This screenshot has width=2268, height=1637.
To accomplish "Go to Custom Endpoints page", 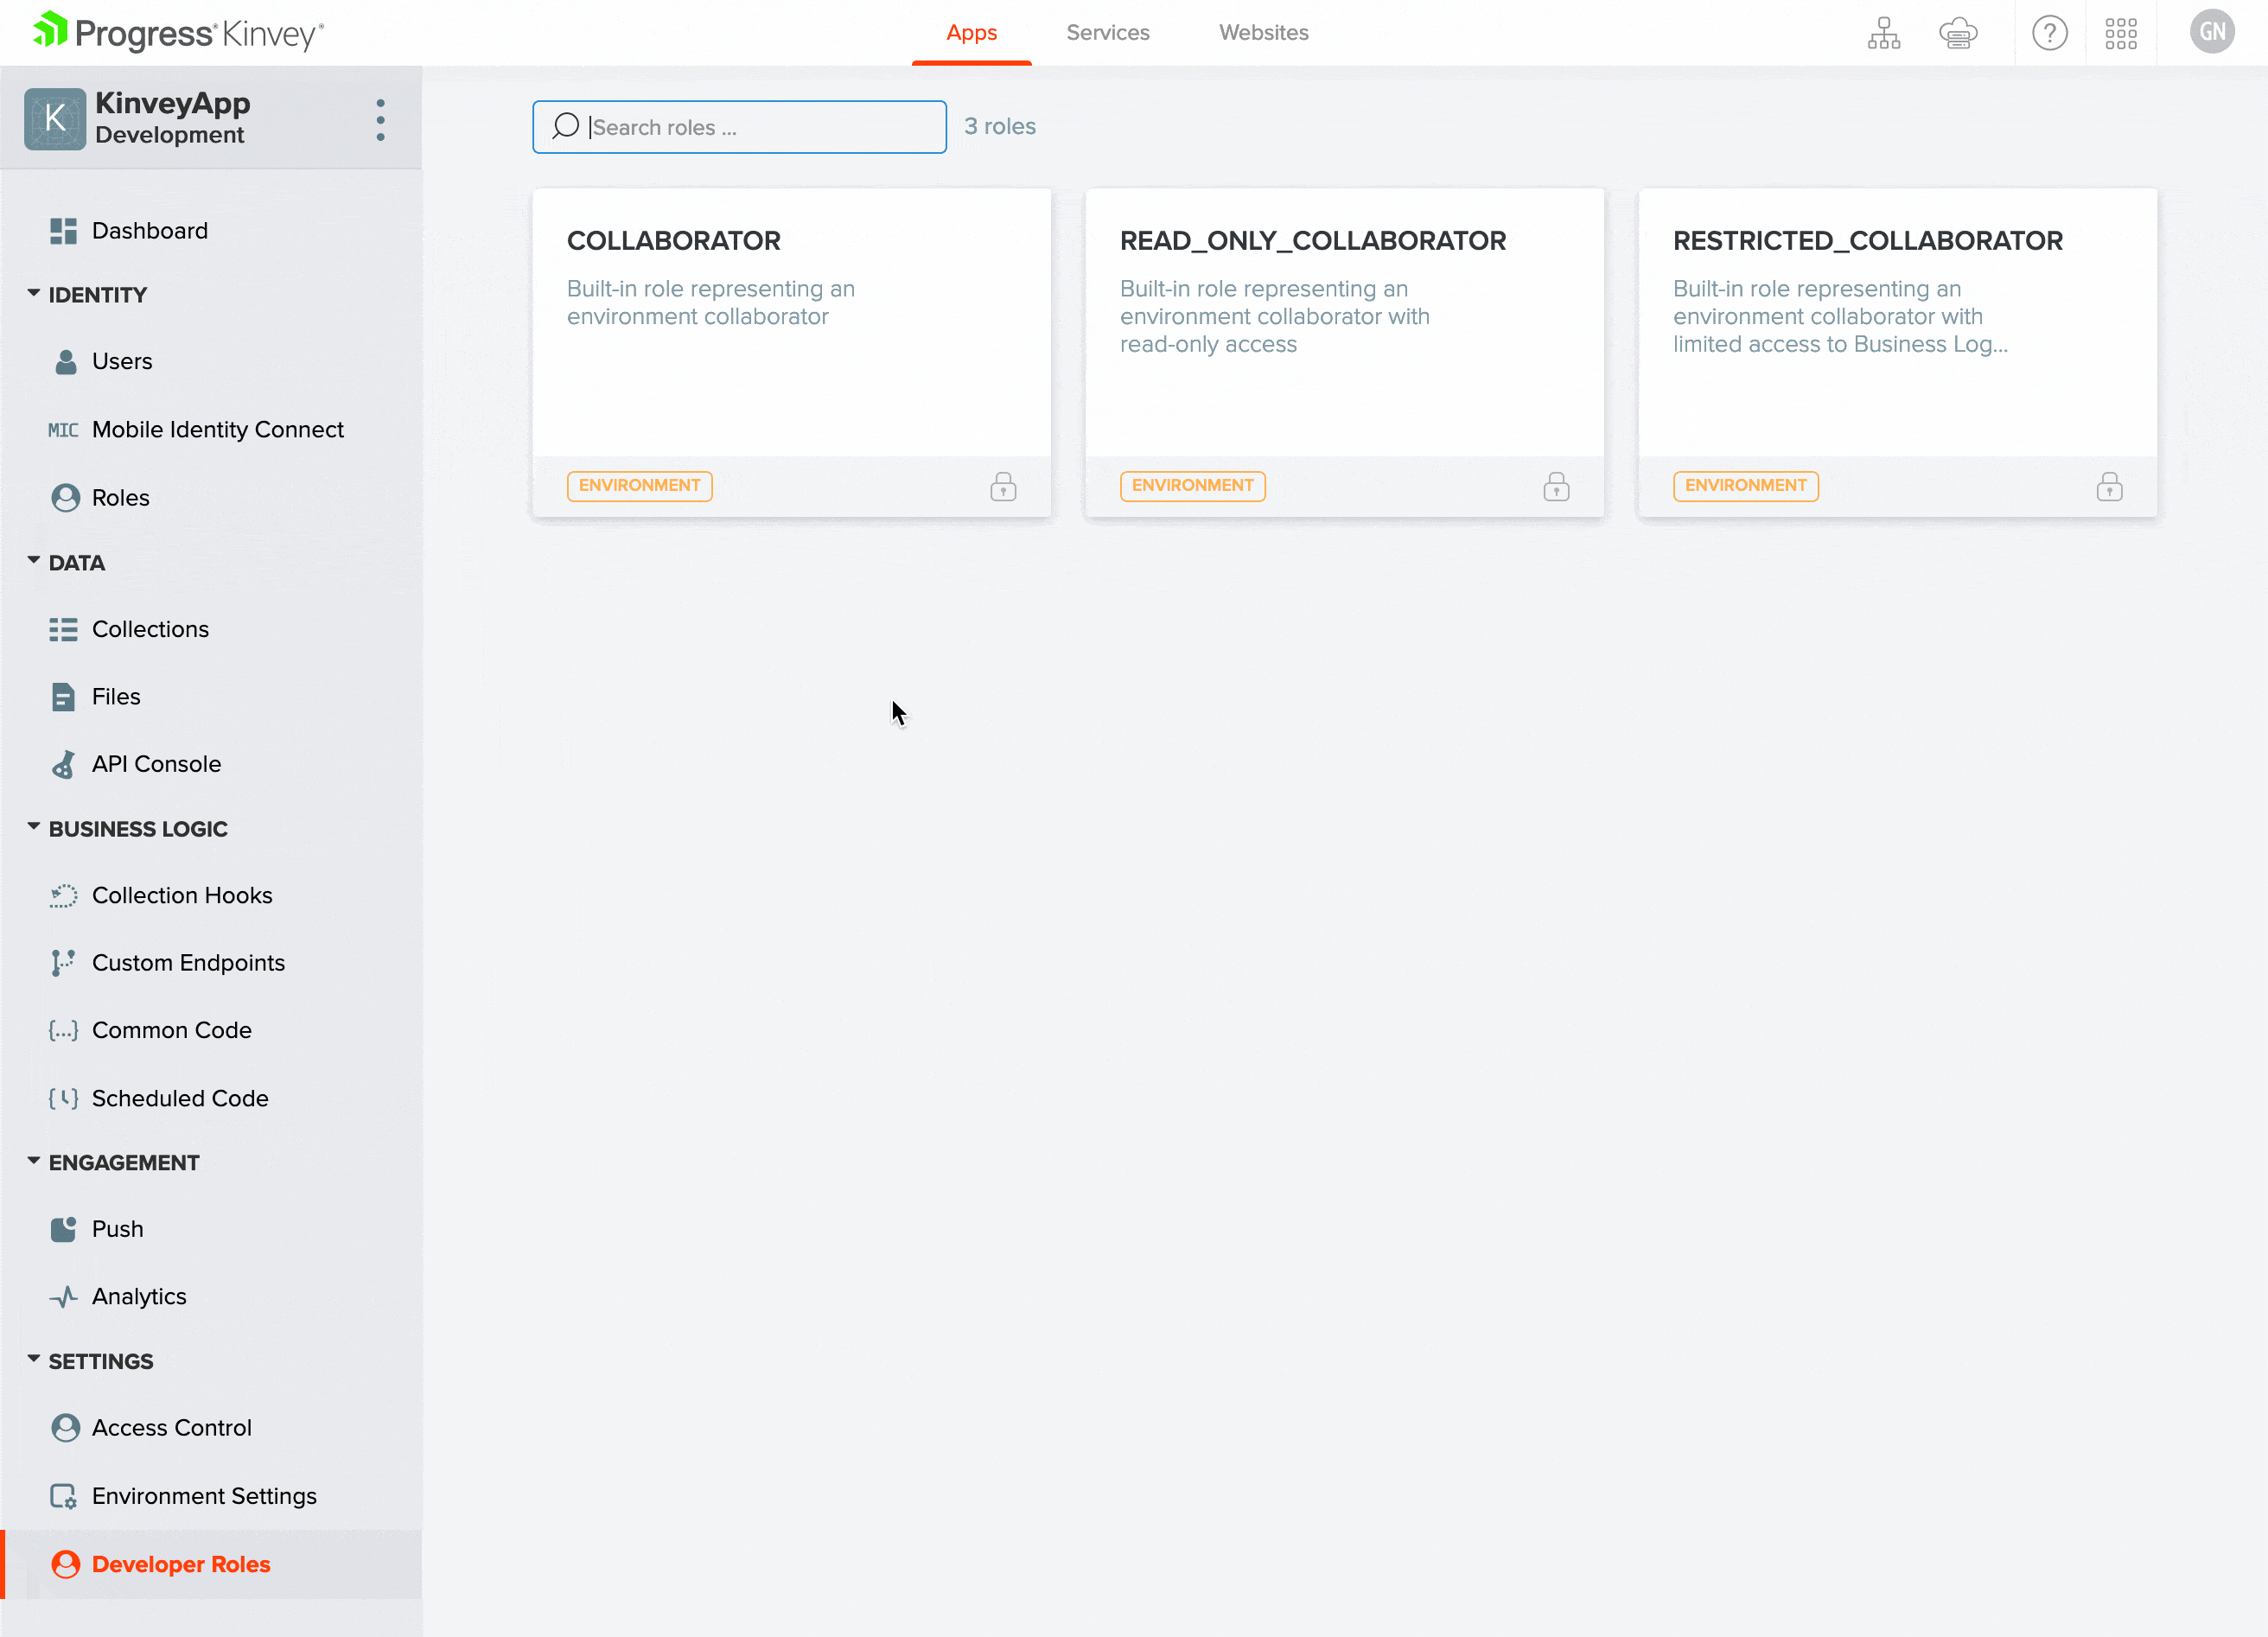I will pyautogui.click(x=188, y=962).
